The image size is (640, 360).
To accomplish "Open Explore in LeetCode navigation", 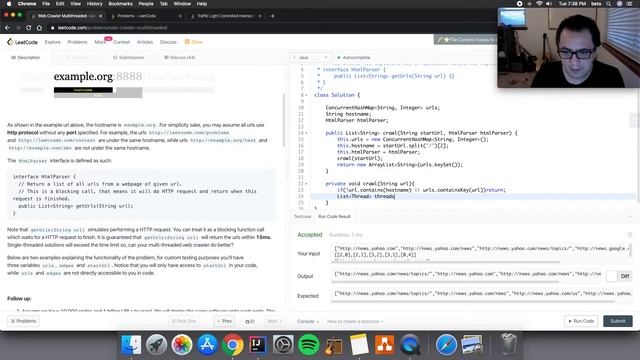I will pos(53,42).
